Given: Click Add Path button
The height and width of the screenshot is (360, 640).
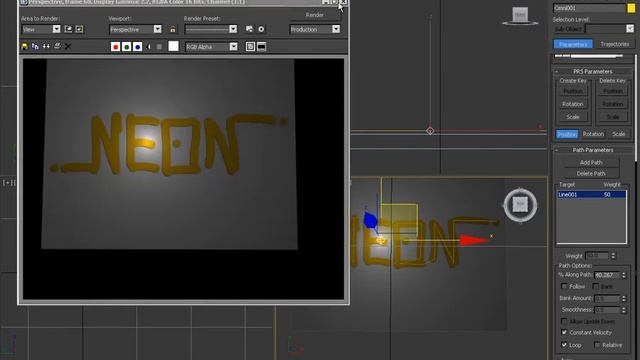Looking at the screenshot, I should click(x=591, y=162).
